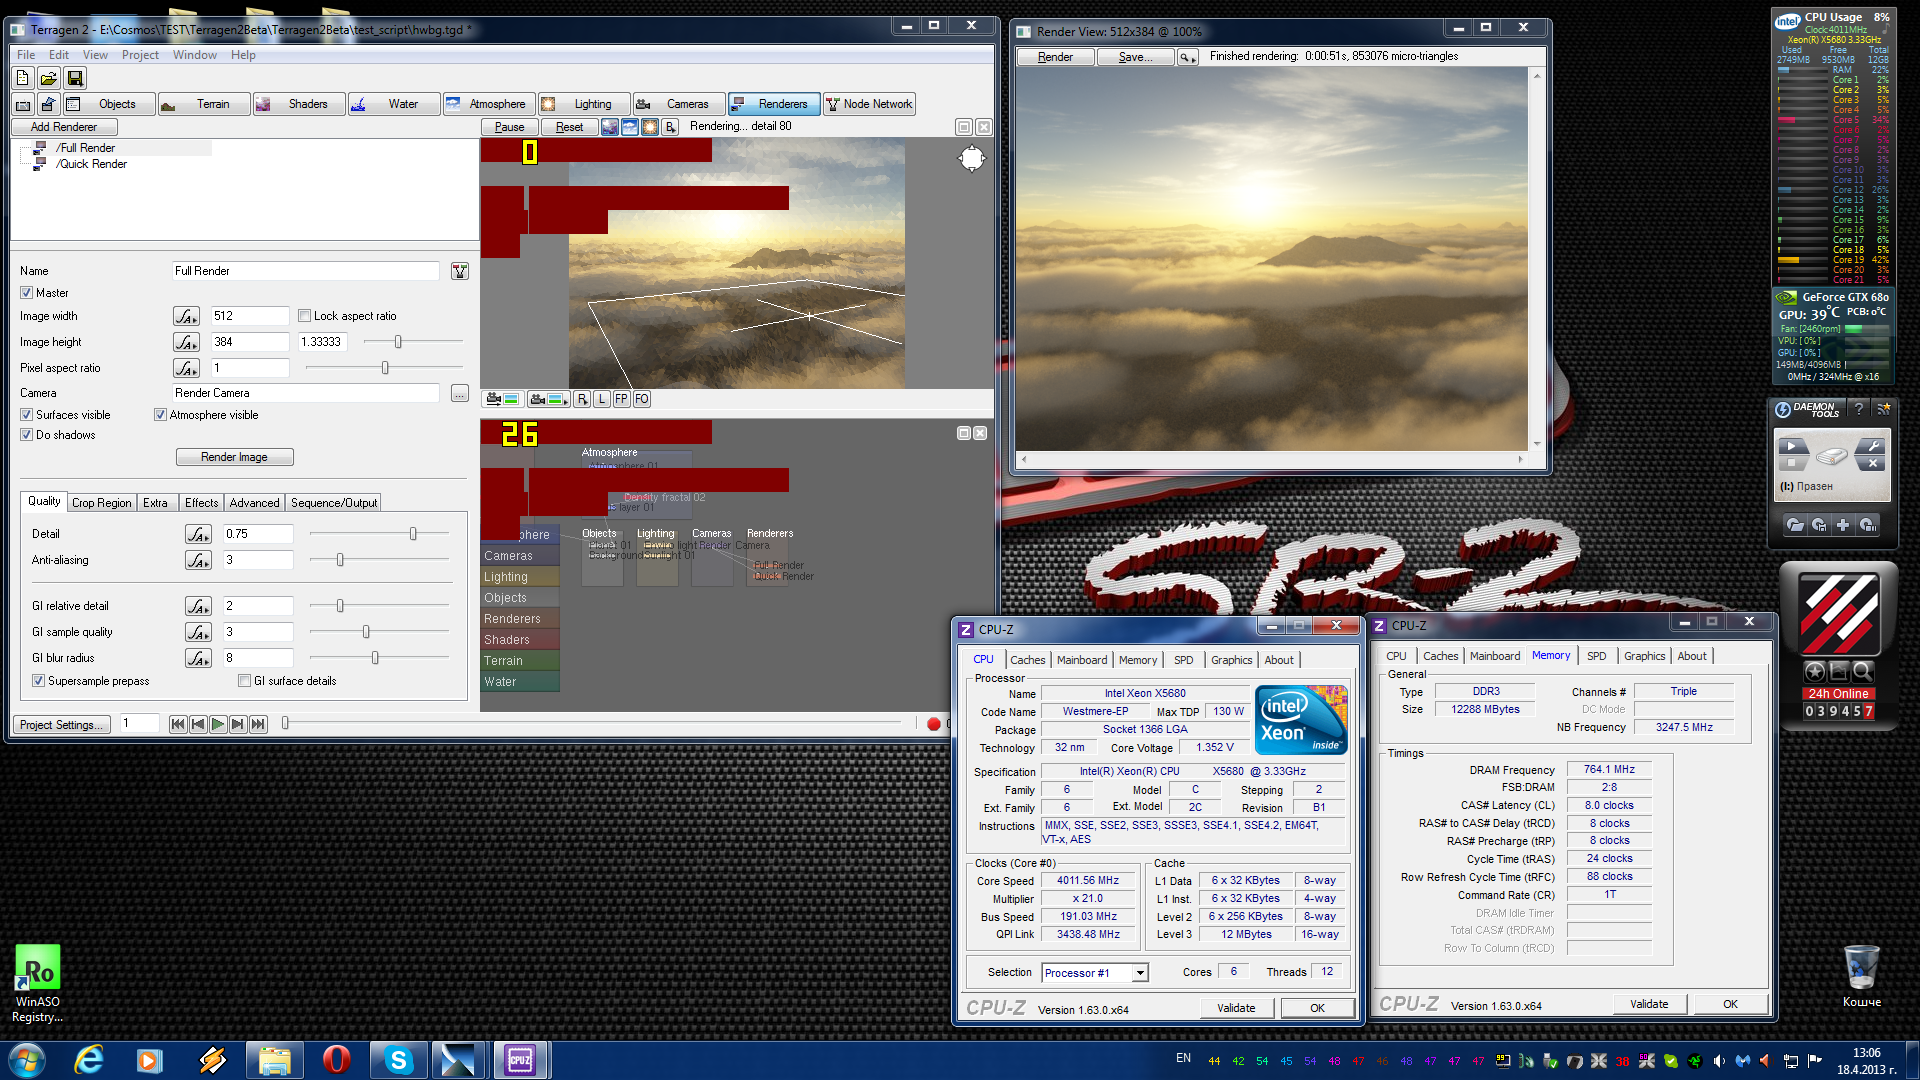1920x1080 pixels.
Task: Enable GI surface details checkbox
Action: pos(244,681)
